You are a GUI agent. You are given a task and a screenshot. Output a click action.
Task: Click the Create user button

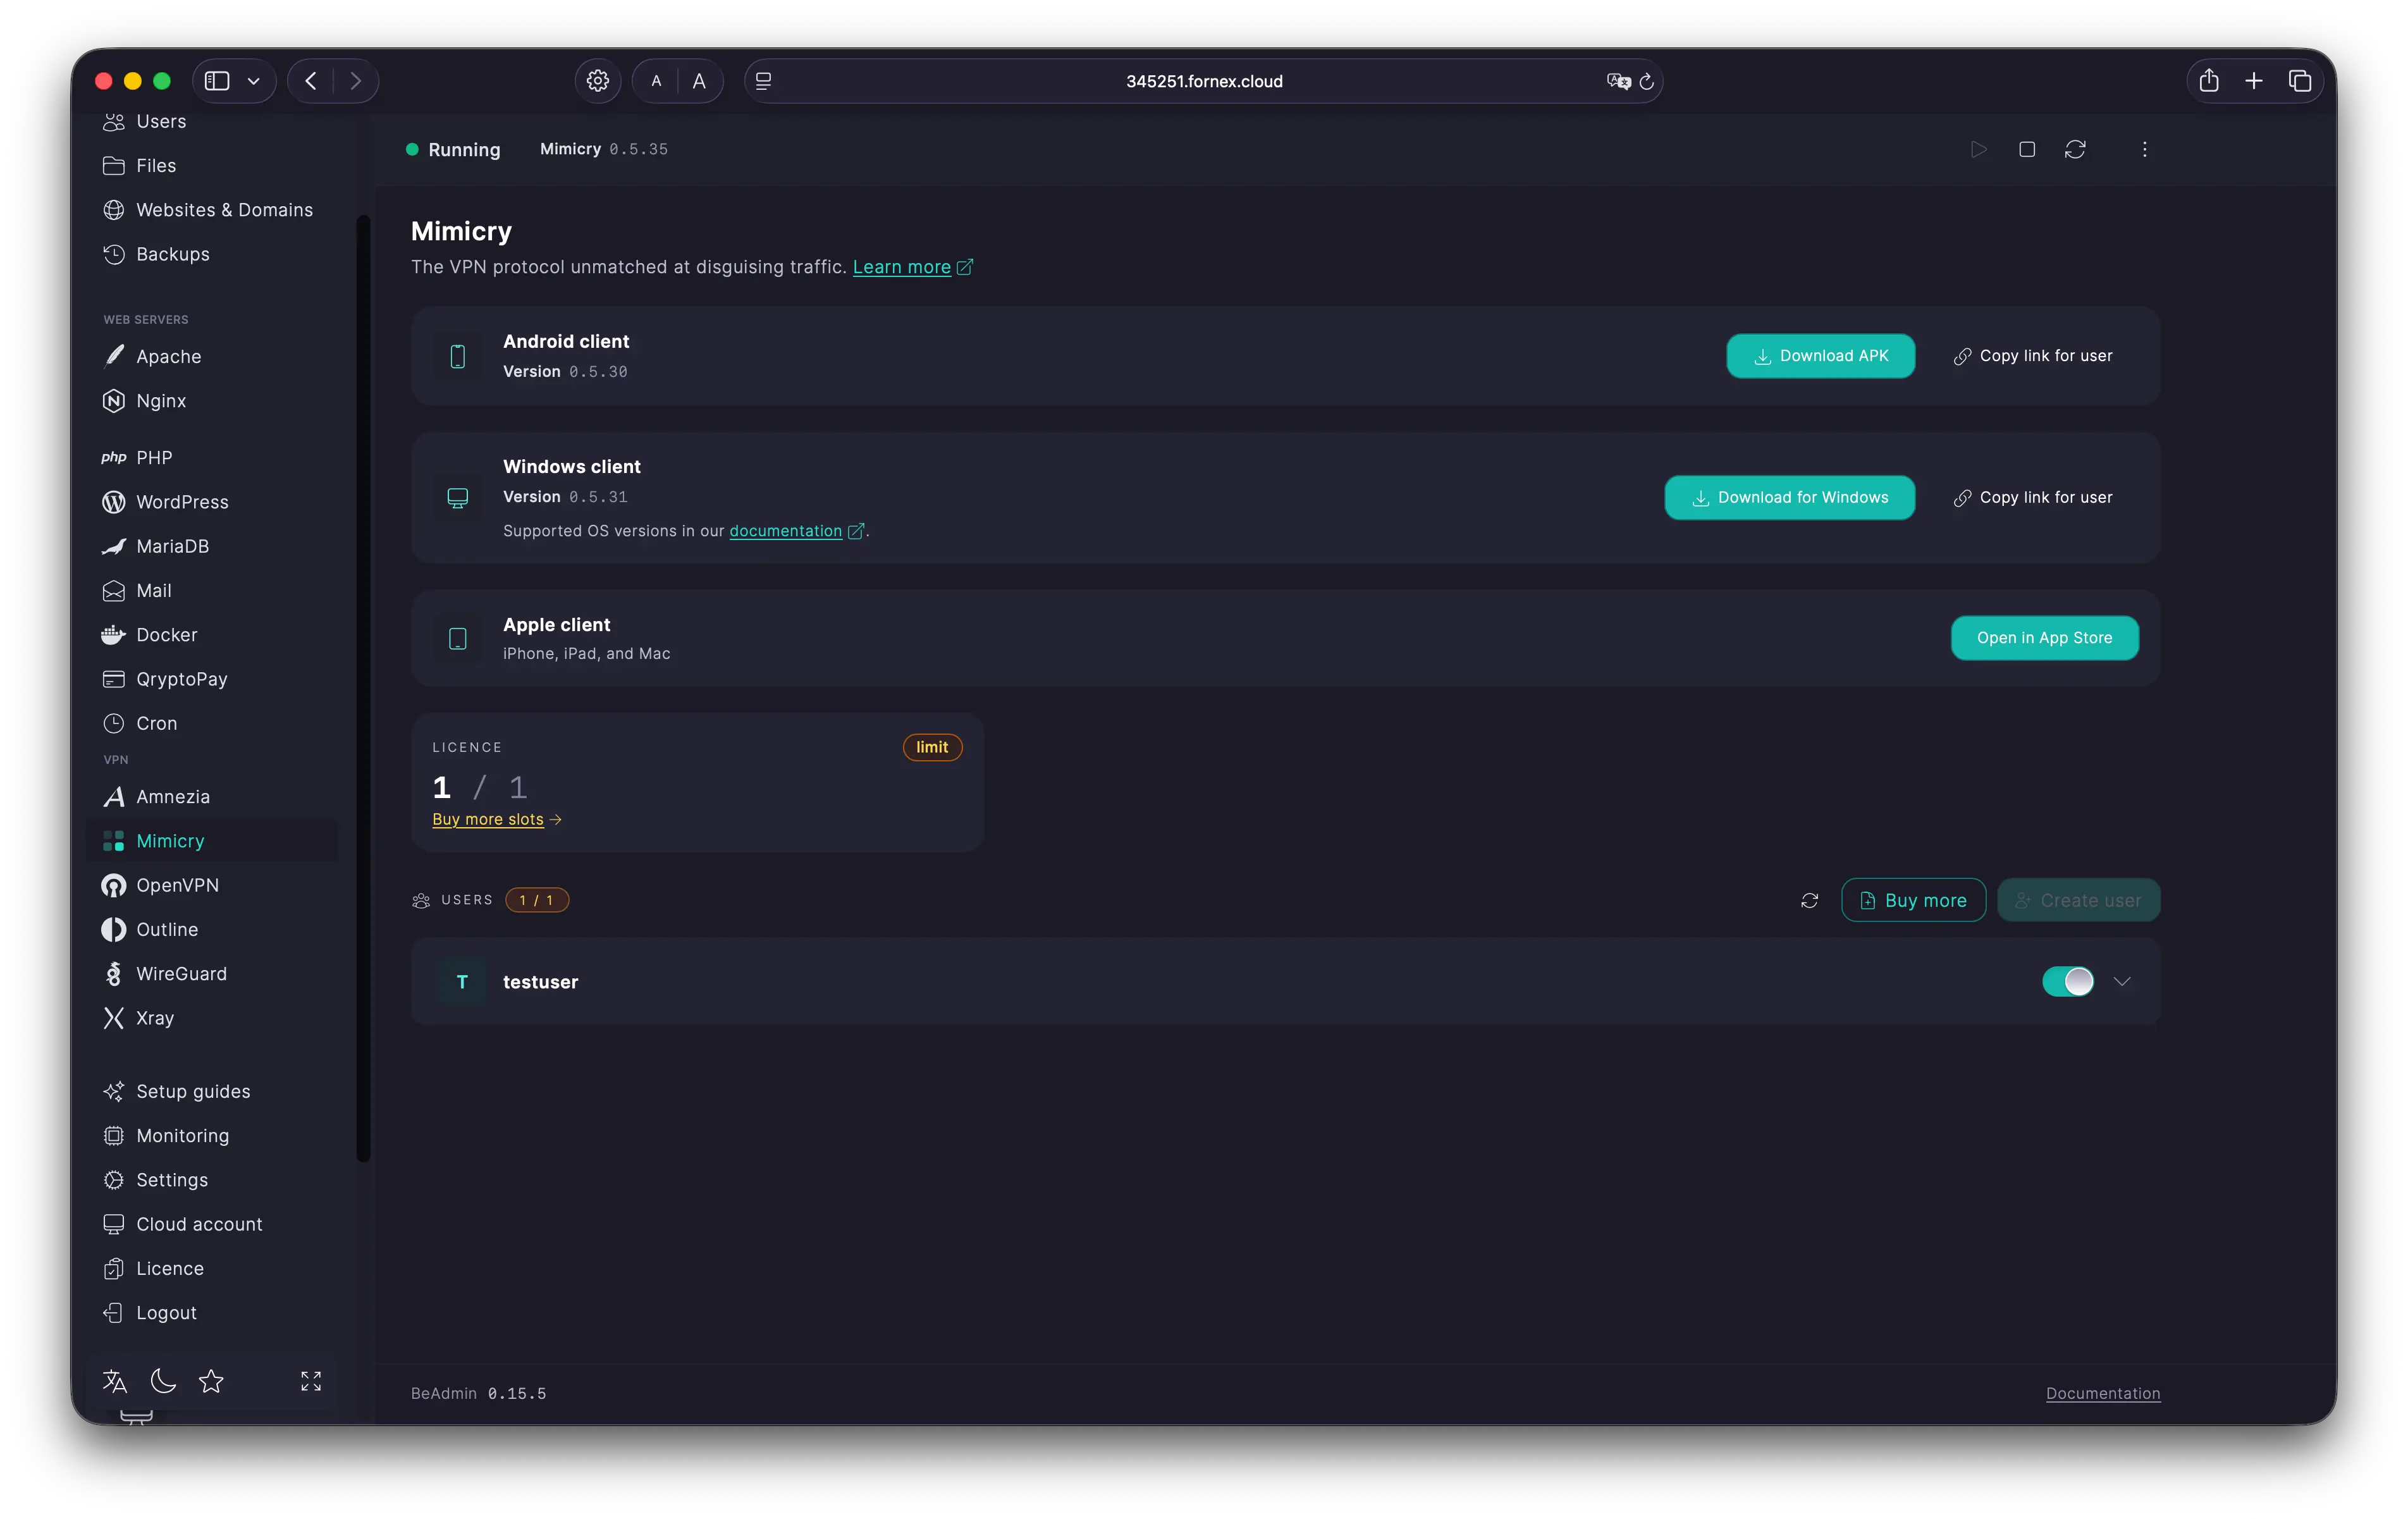click(x=2078, y=900)
